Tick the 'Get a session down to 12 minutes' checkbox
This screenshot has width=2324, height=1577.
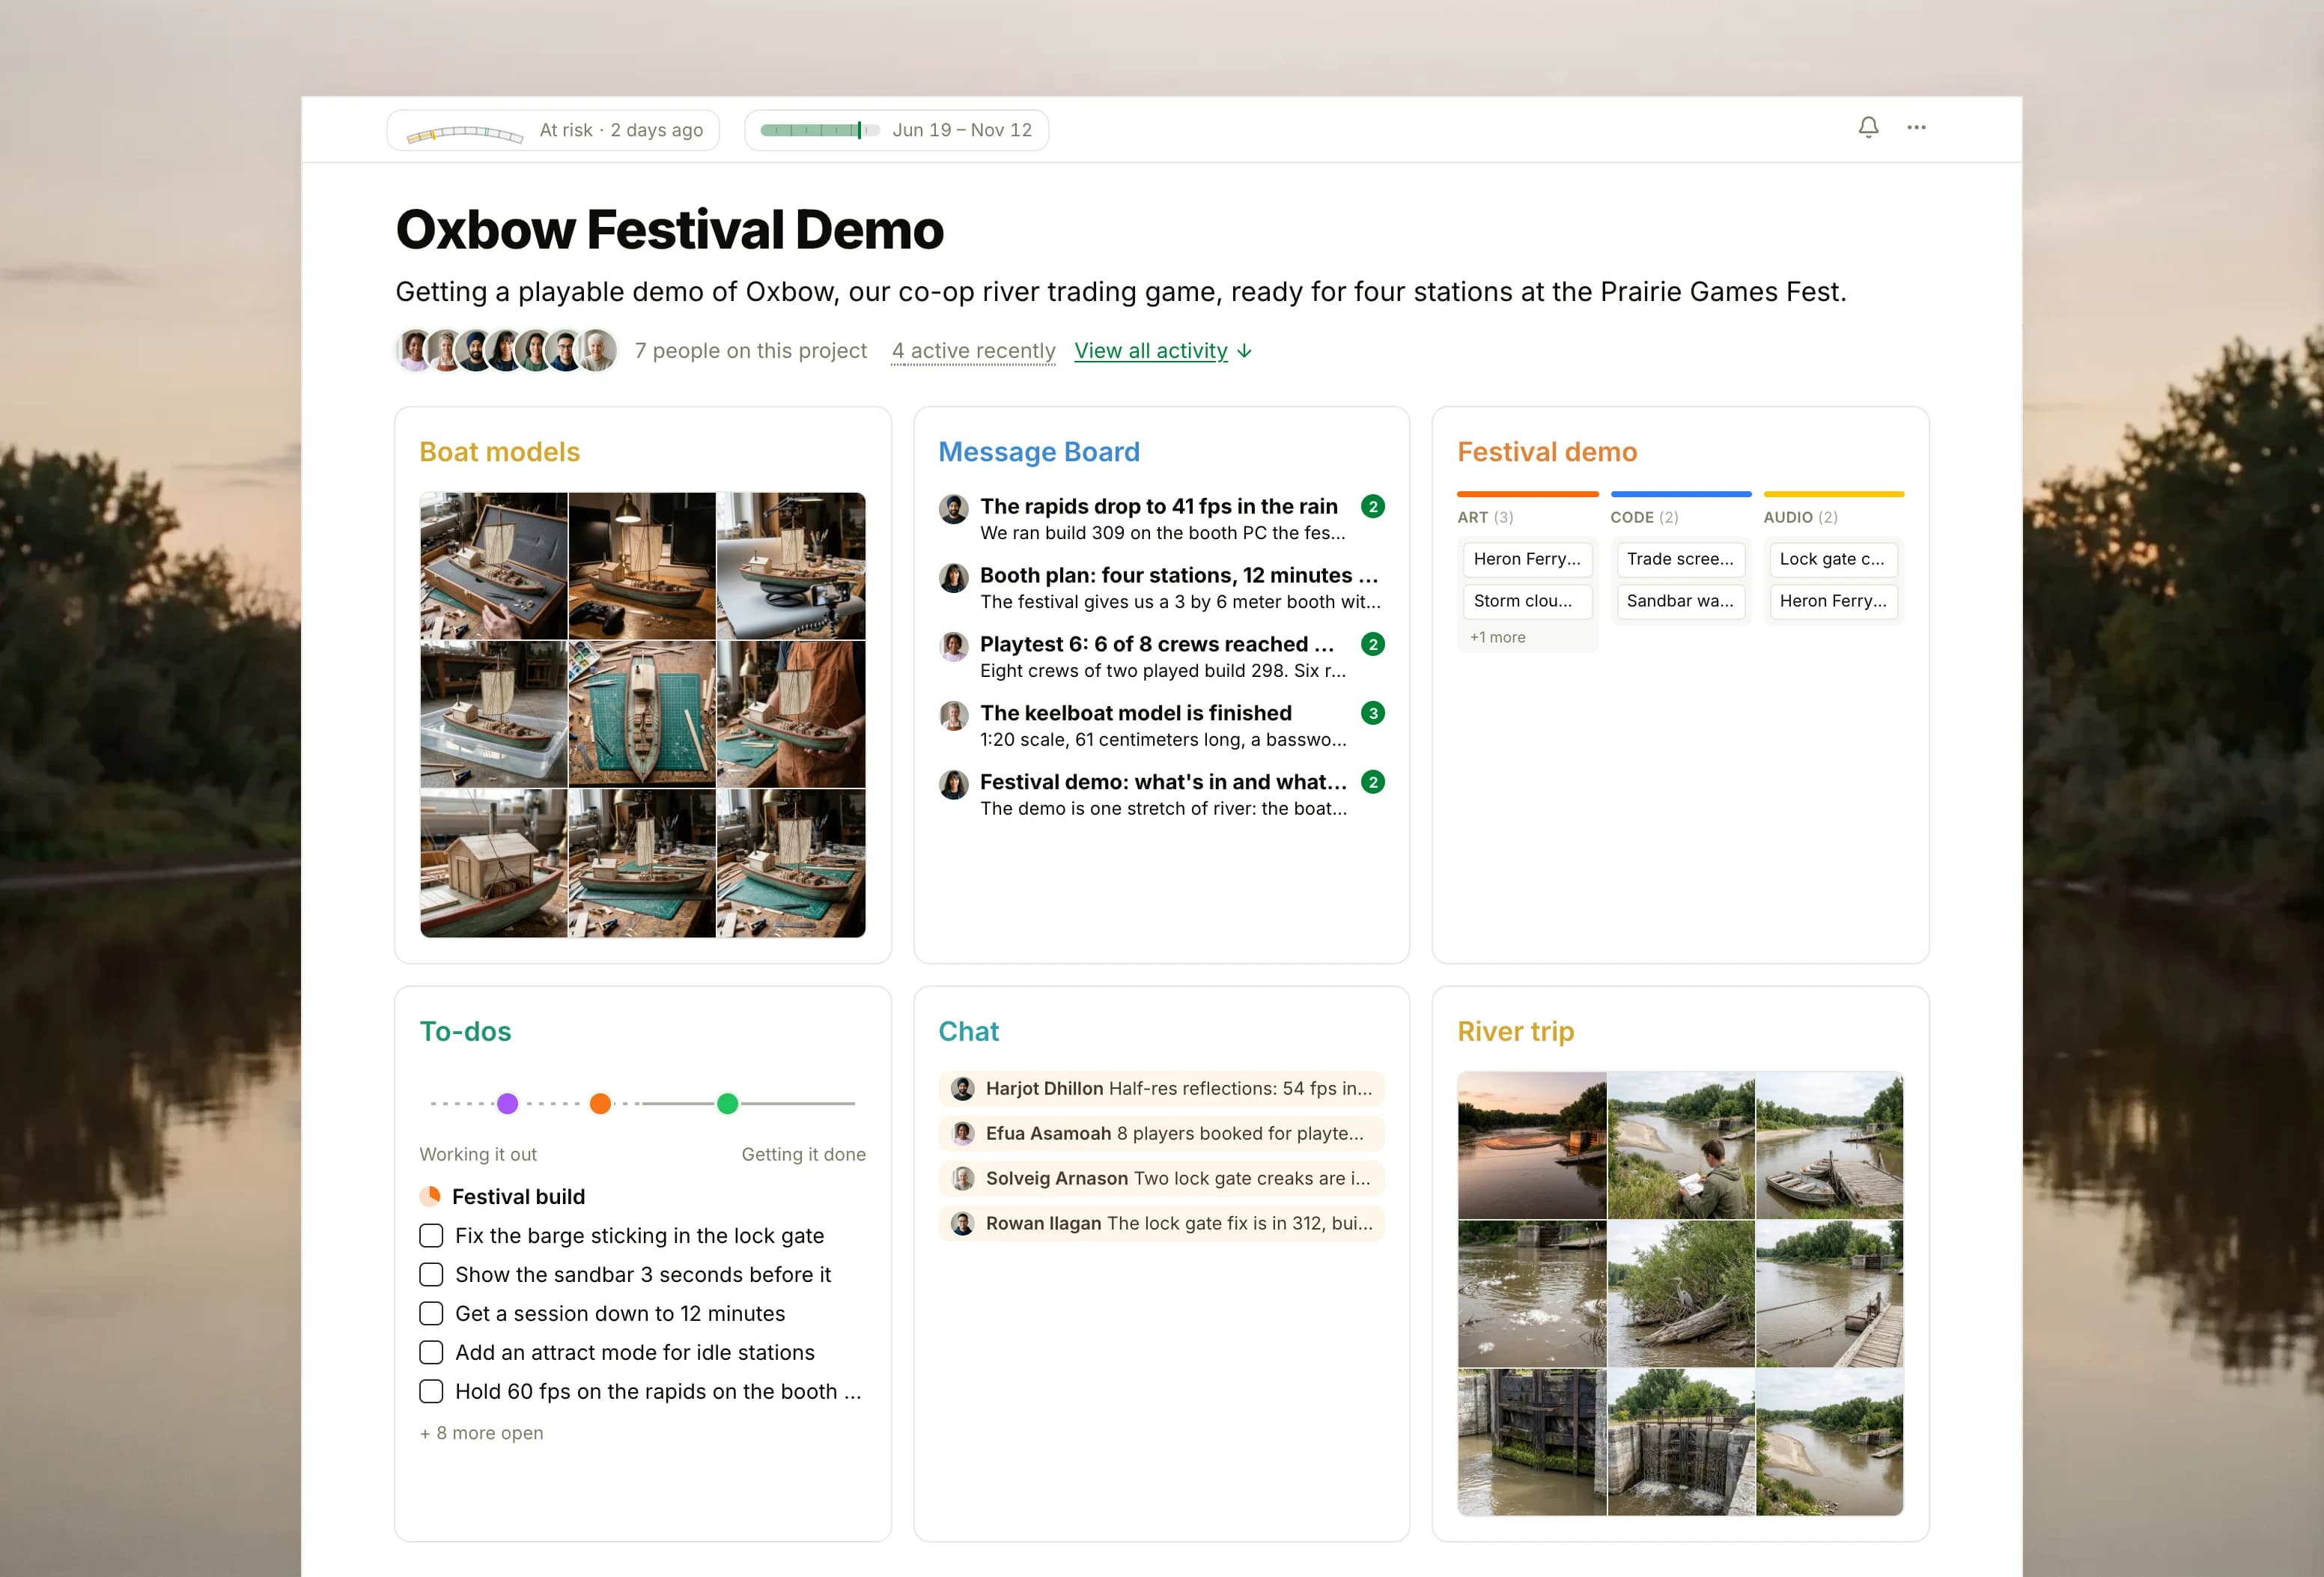coord(431,1314)
